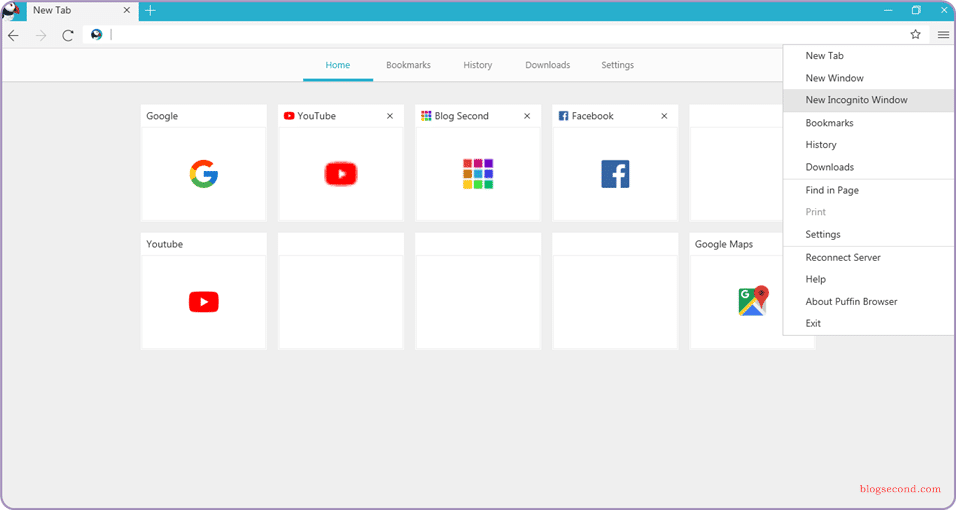Viewport: 956px width, 510px height.
Task: Switch to the Downloads tab
Action: tap(548, 65)
